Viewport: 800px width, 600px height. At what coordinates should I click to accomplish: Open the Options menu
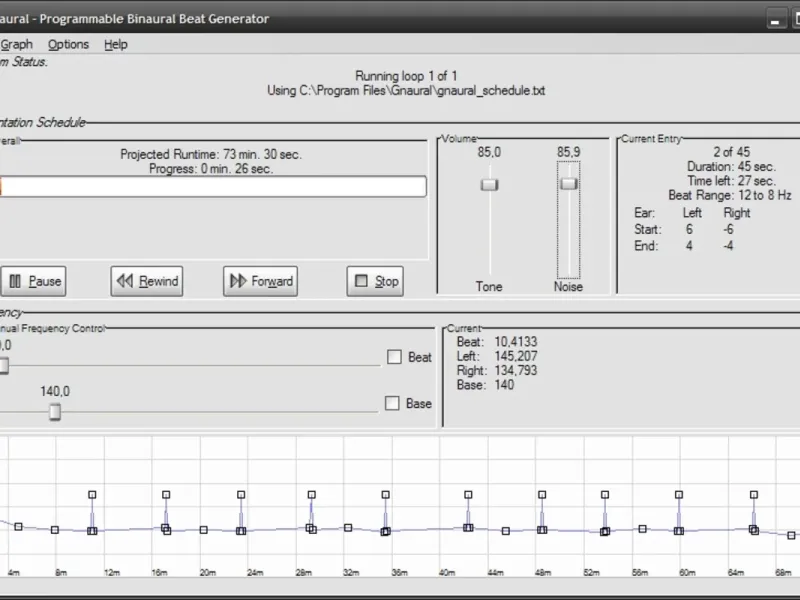coord(68,44)
